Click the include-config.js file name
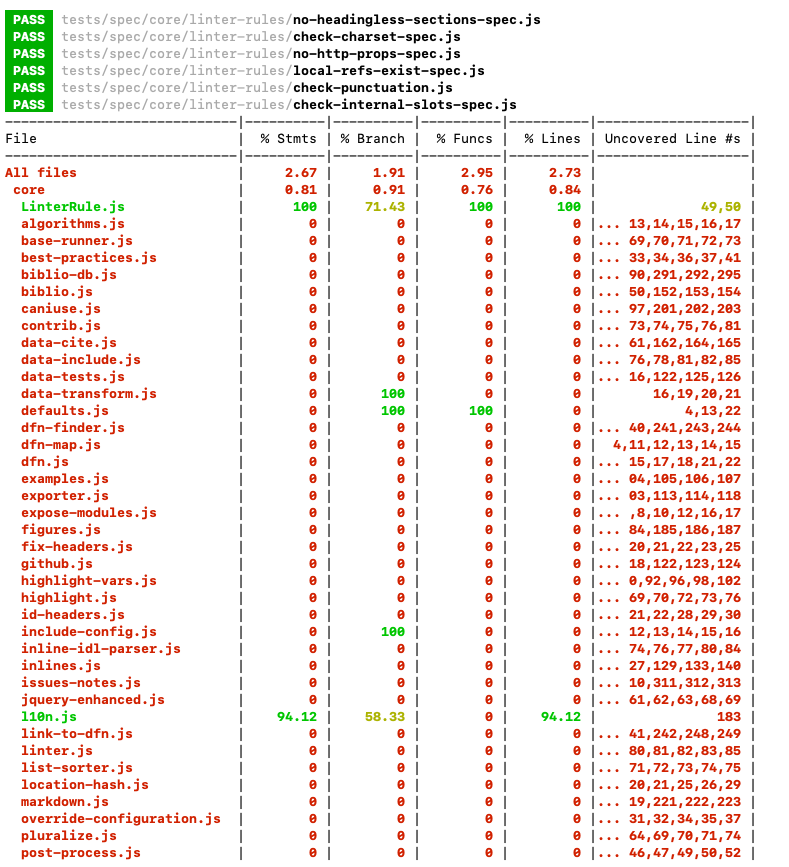The width and height of the screenshot is (789, 867). pos(89,632)
